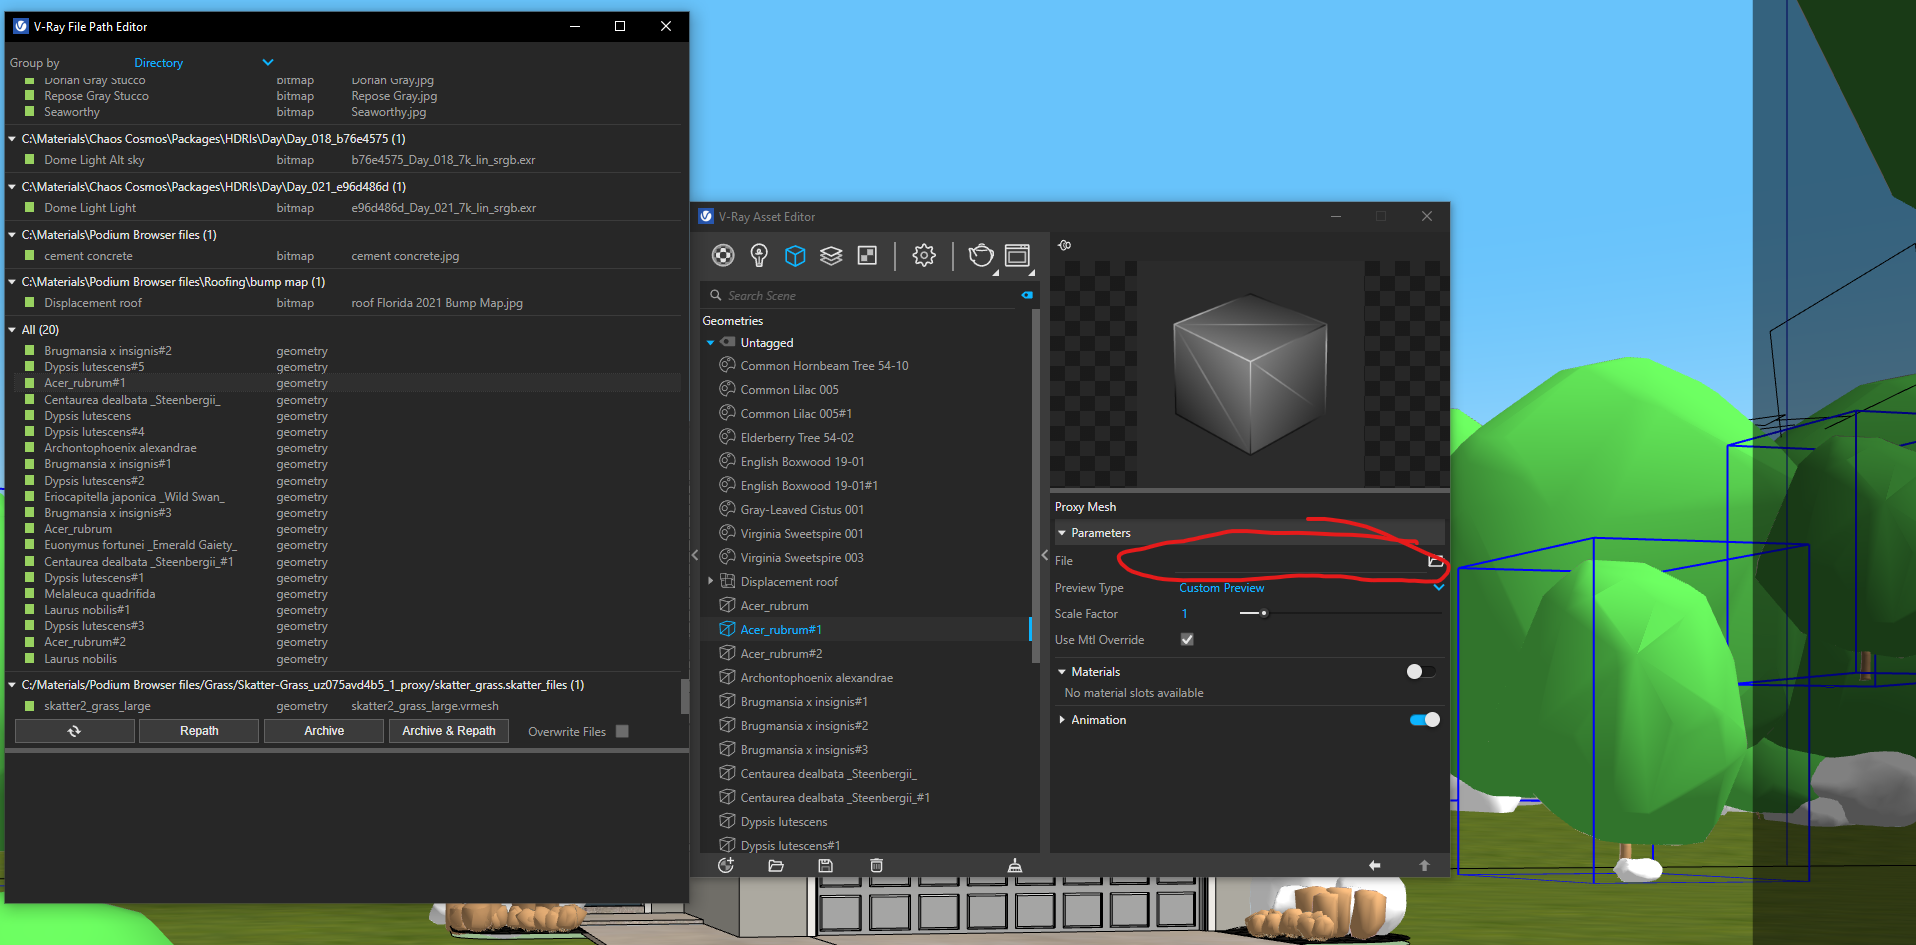
Task: Open the Group by Directory dropdown
Action: (204, 62)
